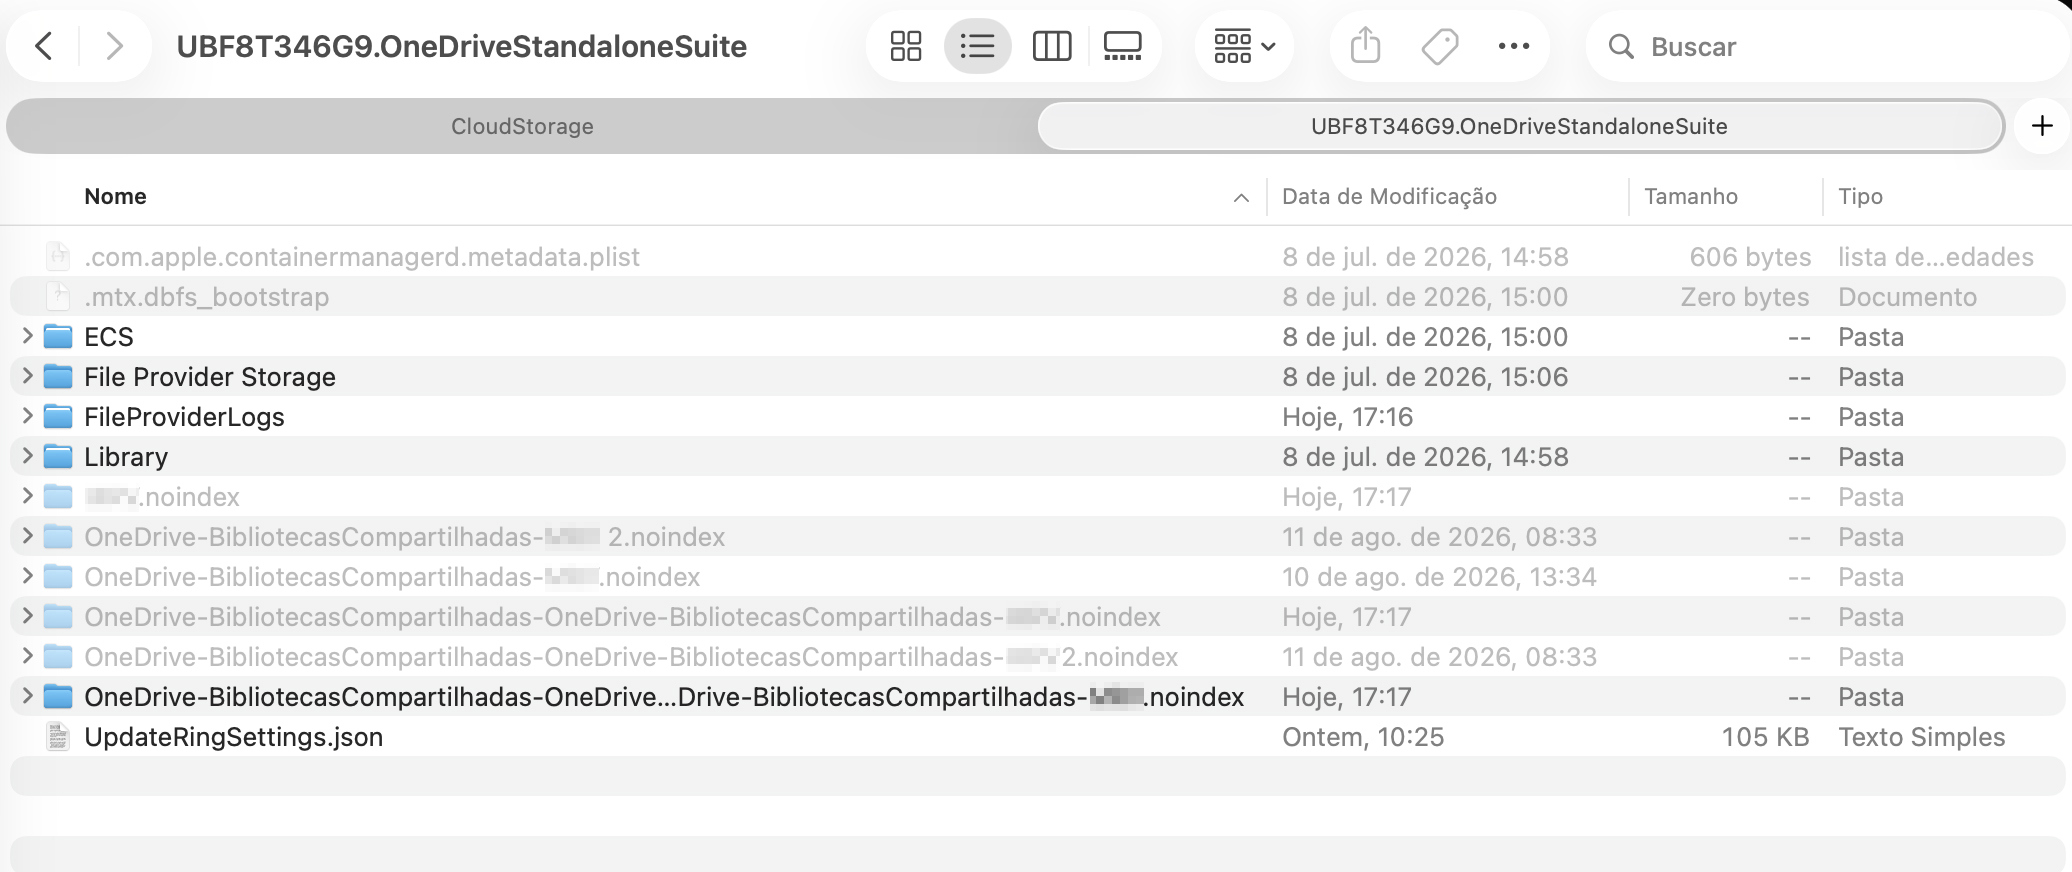This screenshot has height=872, width=2072.
Task: Expand the folder modified 10 de ago. 13:34
Action: pos(27,576)
